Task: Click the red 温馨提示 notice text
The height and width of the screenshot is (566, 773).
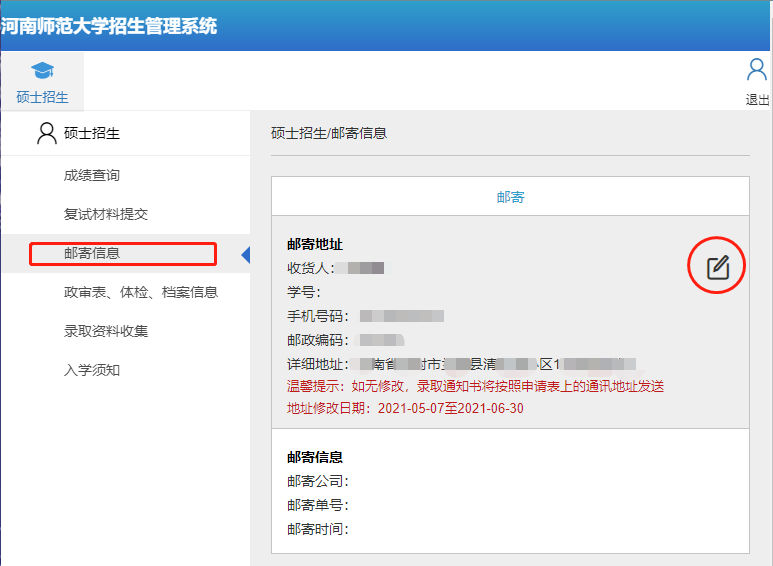Action: pos(475,386)
